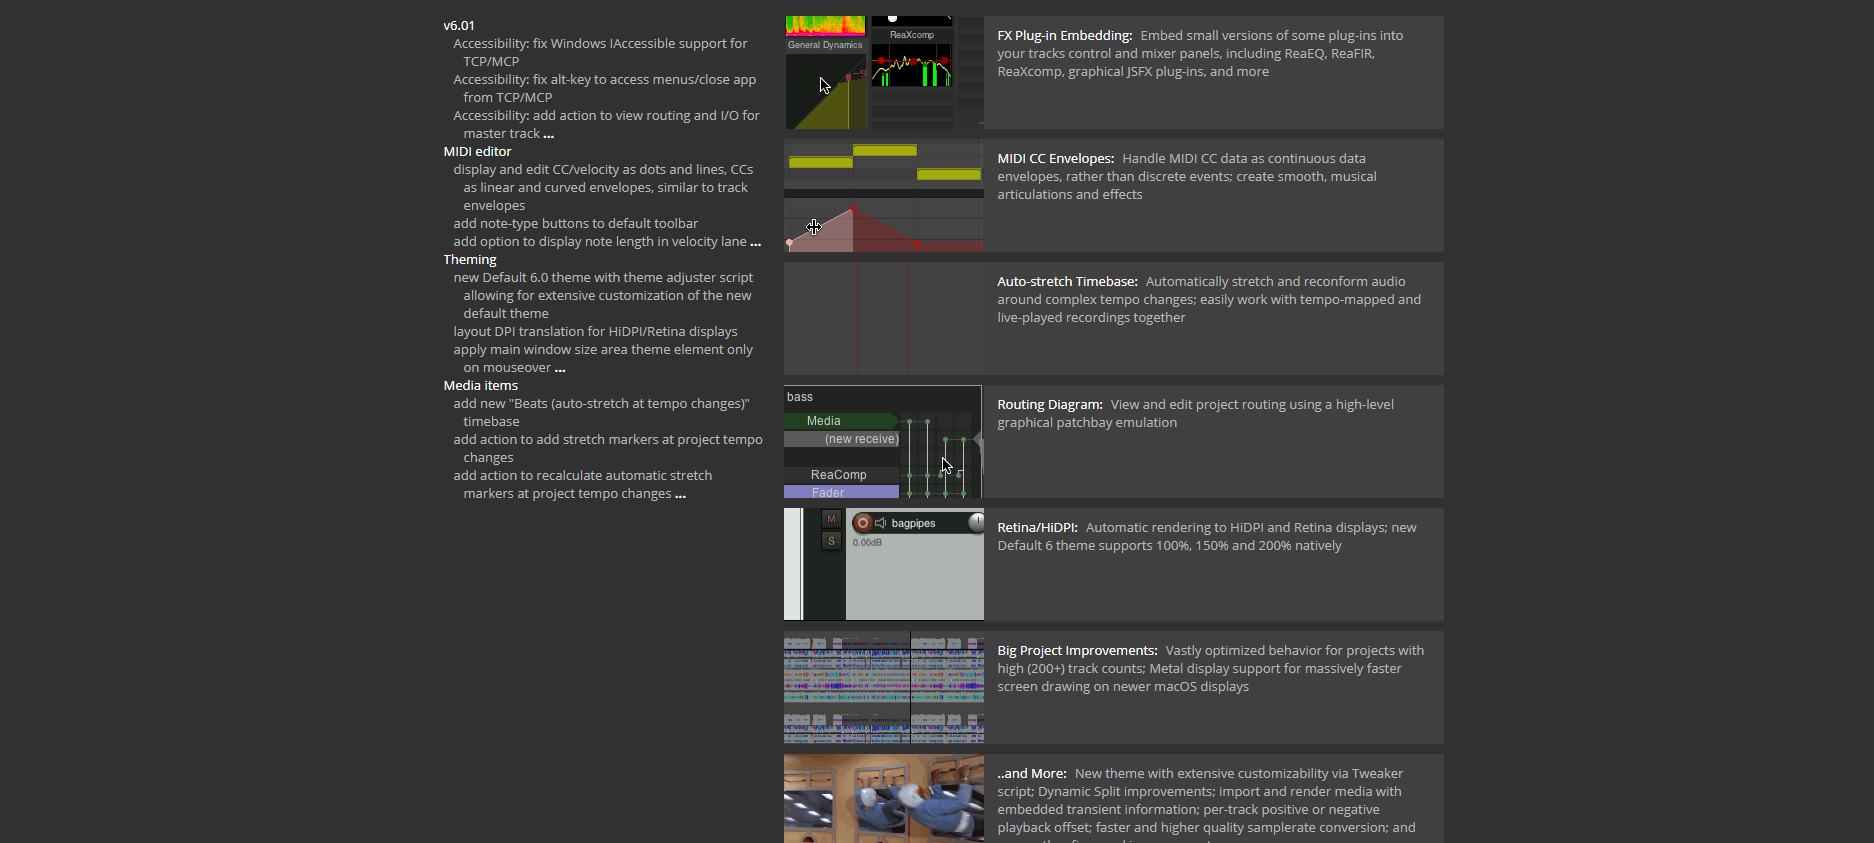Viewport: 1874px width, 843px height.
Task: Click the FX Plug-in Embedding heading
Action: [x=1064, y=35]
